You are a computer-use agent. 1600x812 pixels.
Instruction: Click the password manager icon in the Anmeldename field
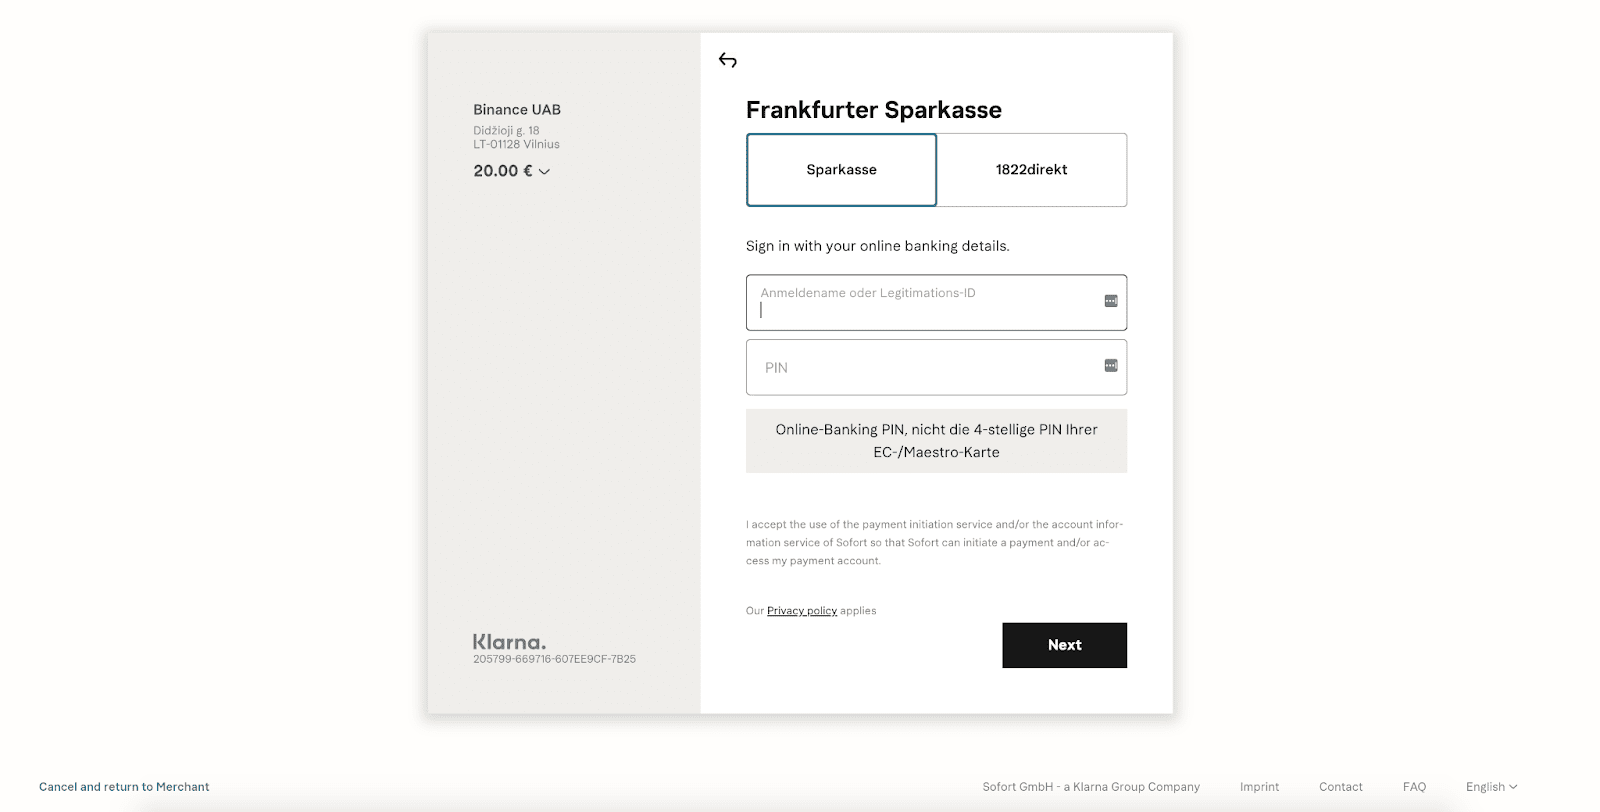click(x=1111, y=301)
